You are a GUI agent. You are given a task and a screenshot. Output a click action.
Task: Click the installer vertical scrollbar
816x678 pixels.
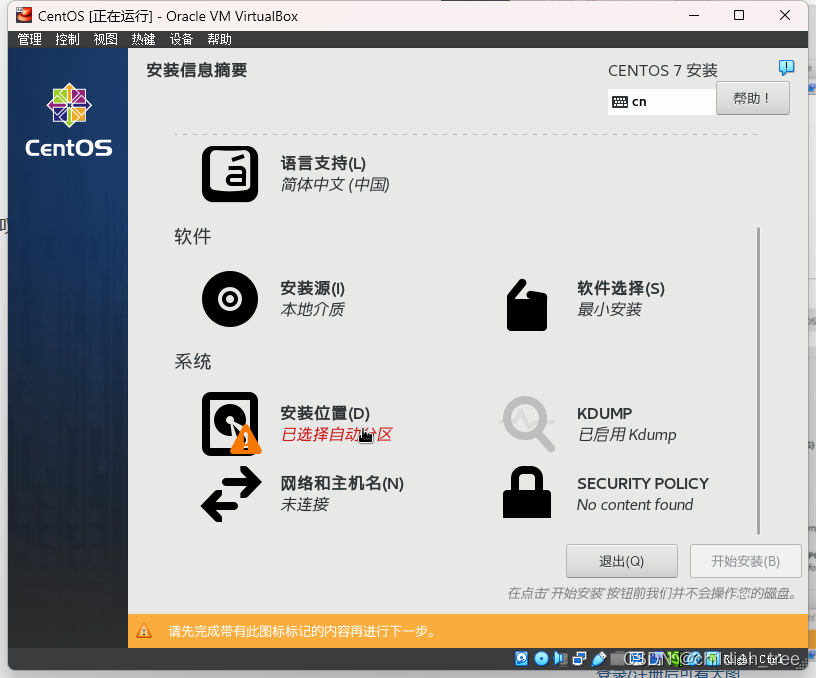pos(758,381)
